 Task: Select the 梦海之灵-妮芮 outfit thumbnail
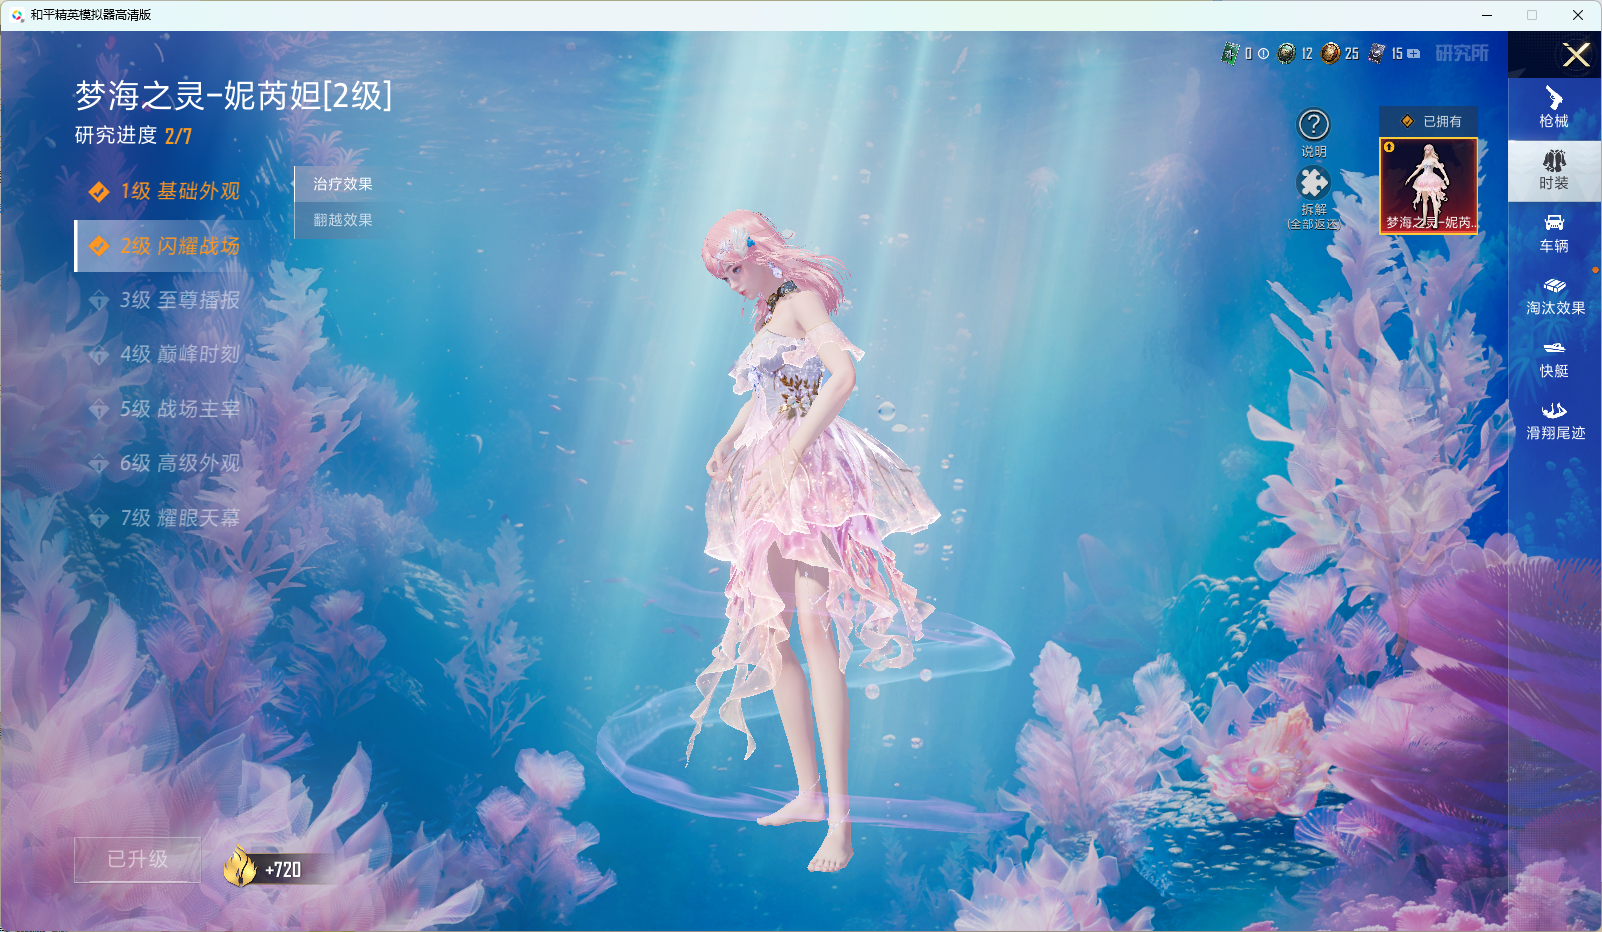point(1428,186)
